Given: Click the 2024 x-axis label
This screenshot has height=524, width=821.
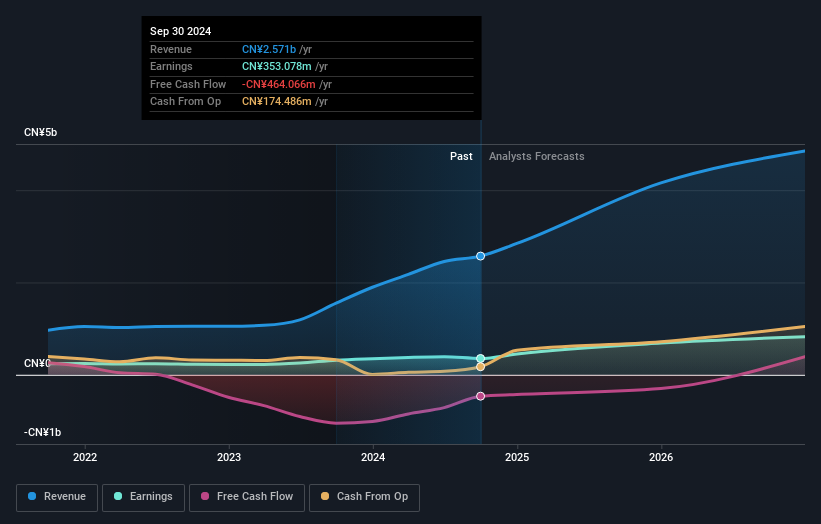Looking at the screenshot, I should pos(373,458).
